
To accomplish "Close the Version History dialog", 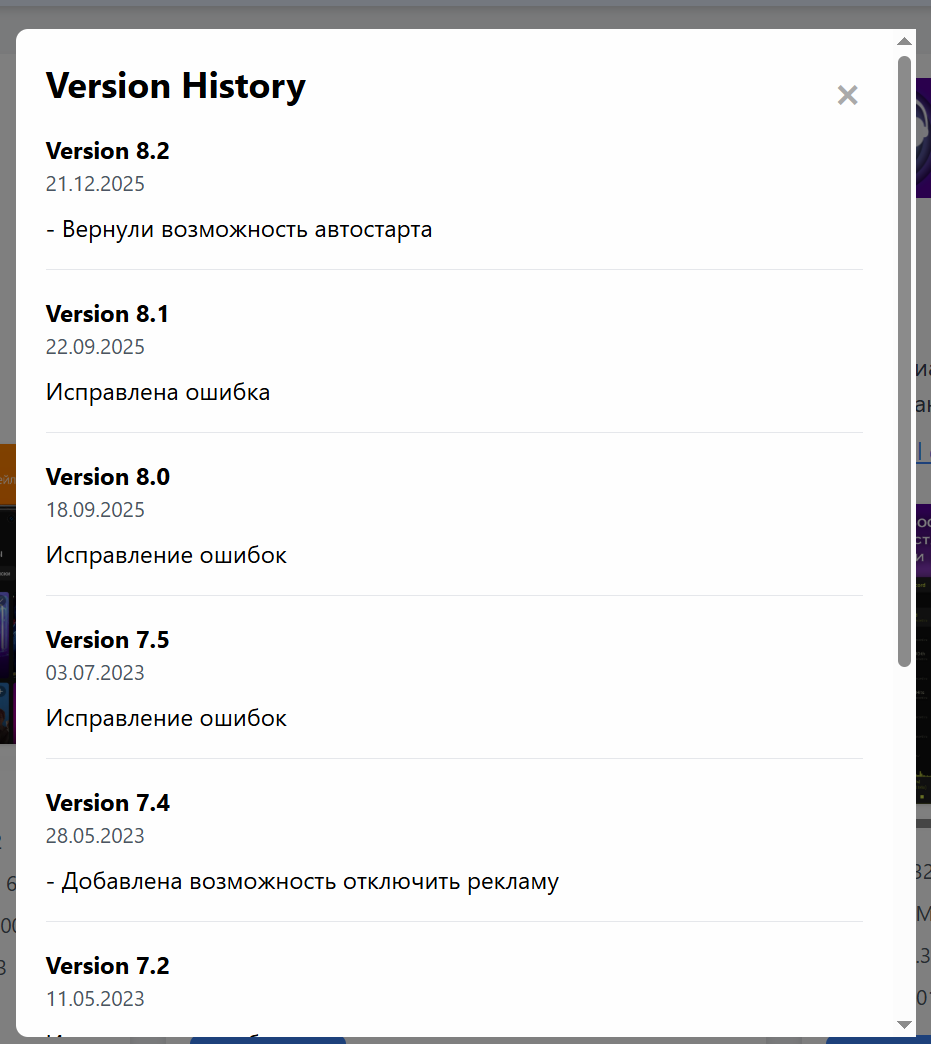I will (x=847, y=95).
